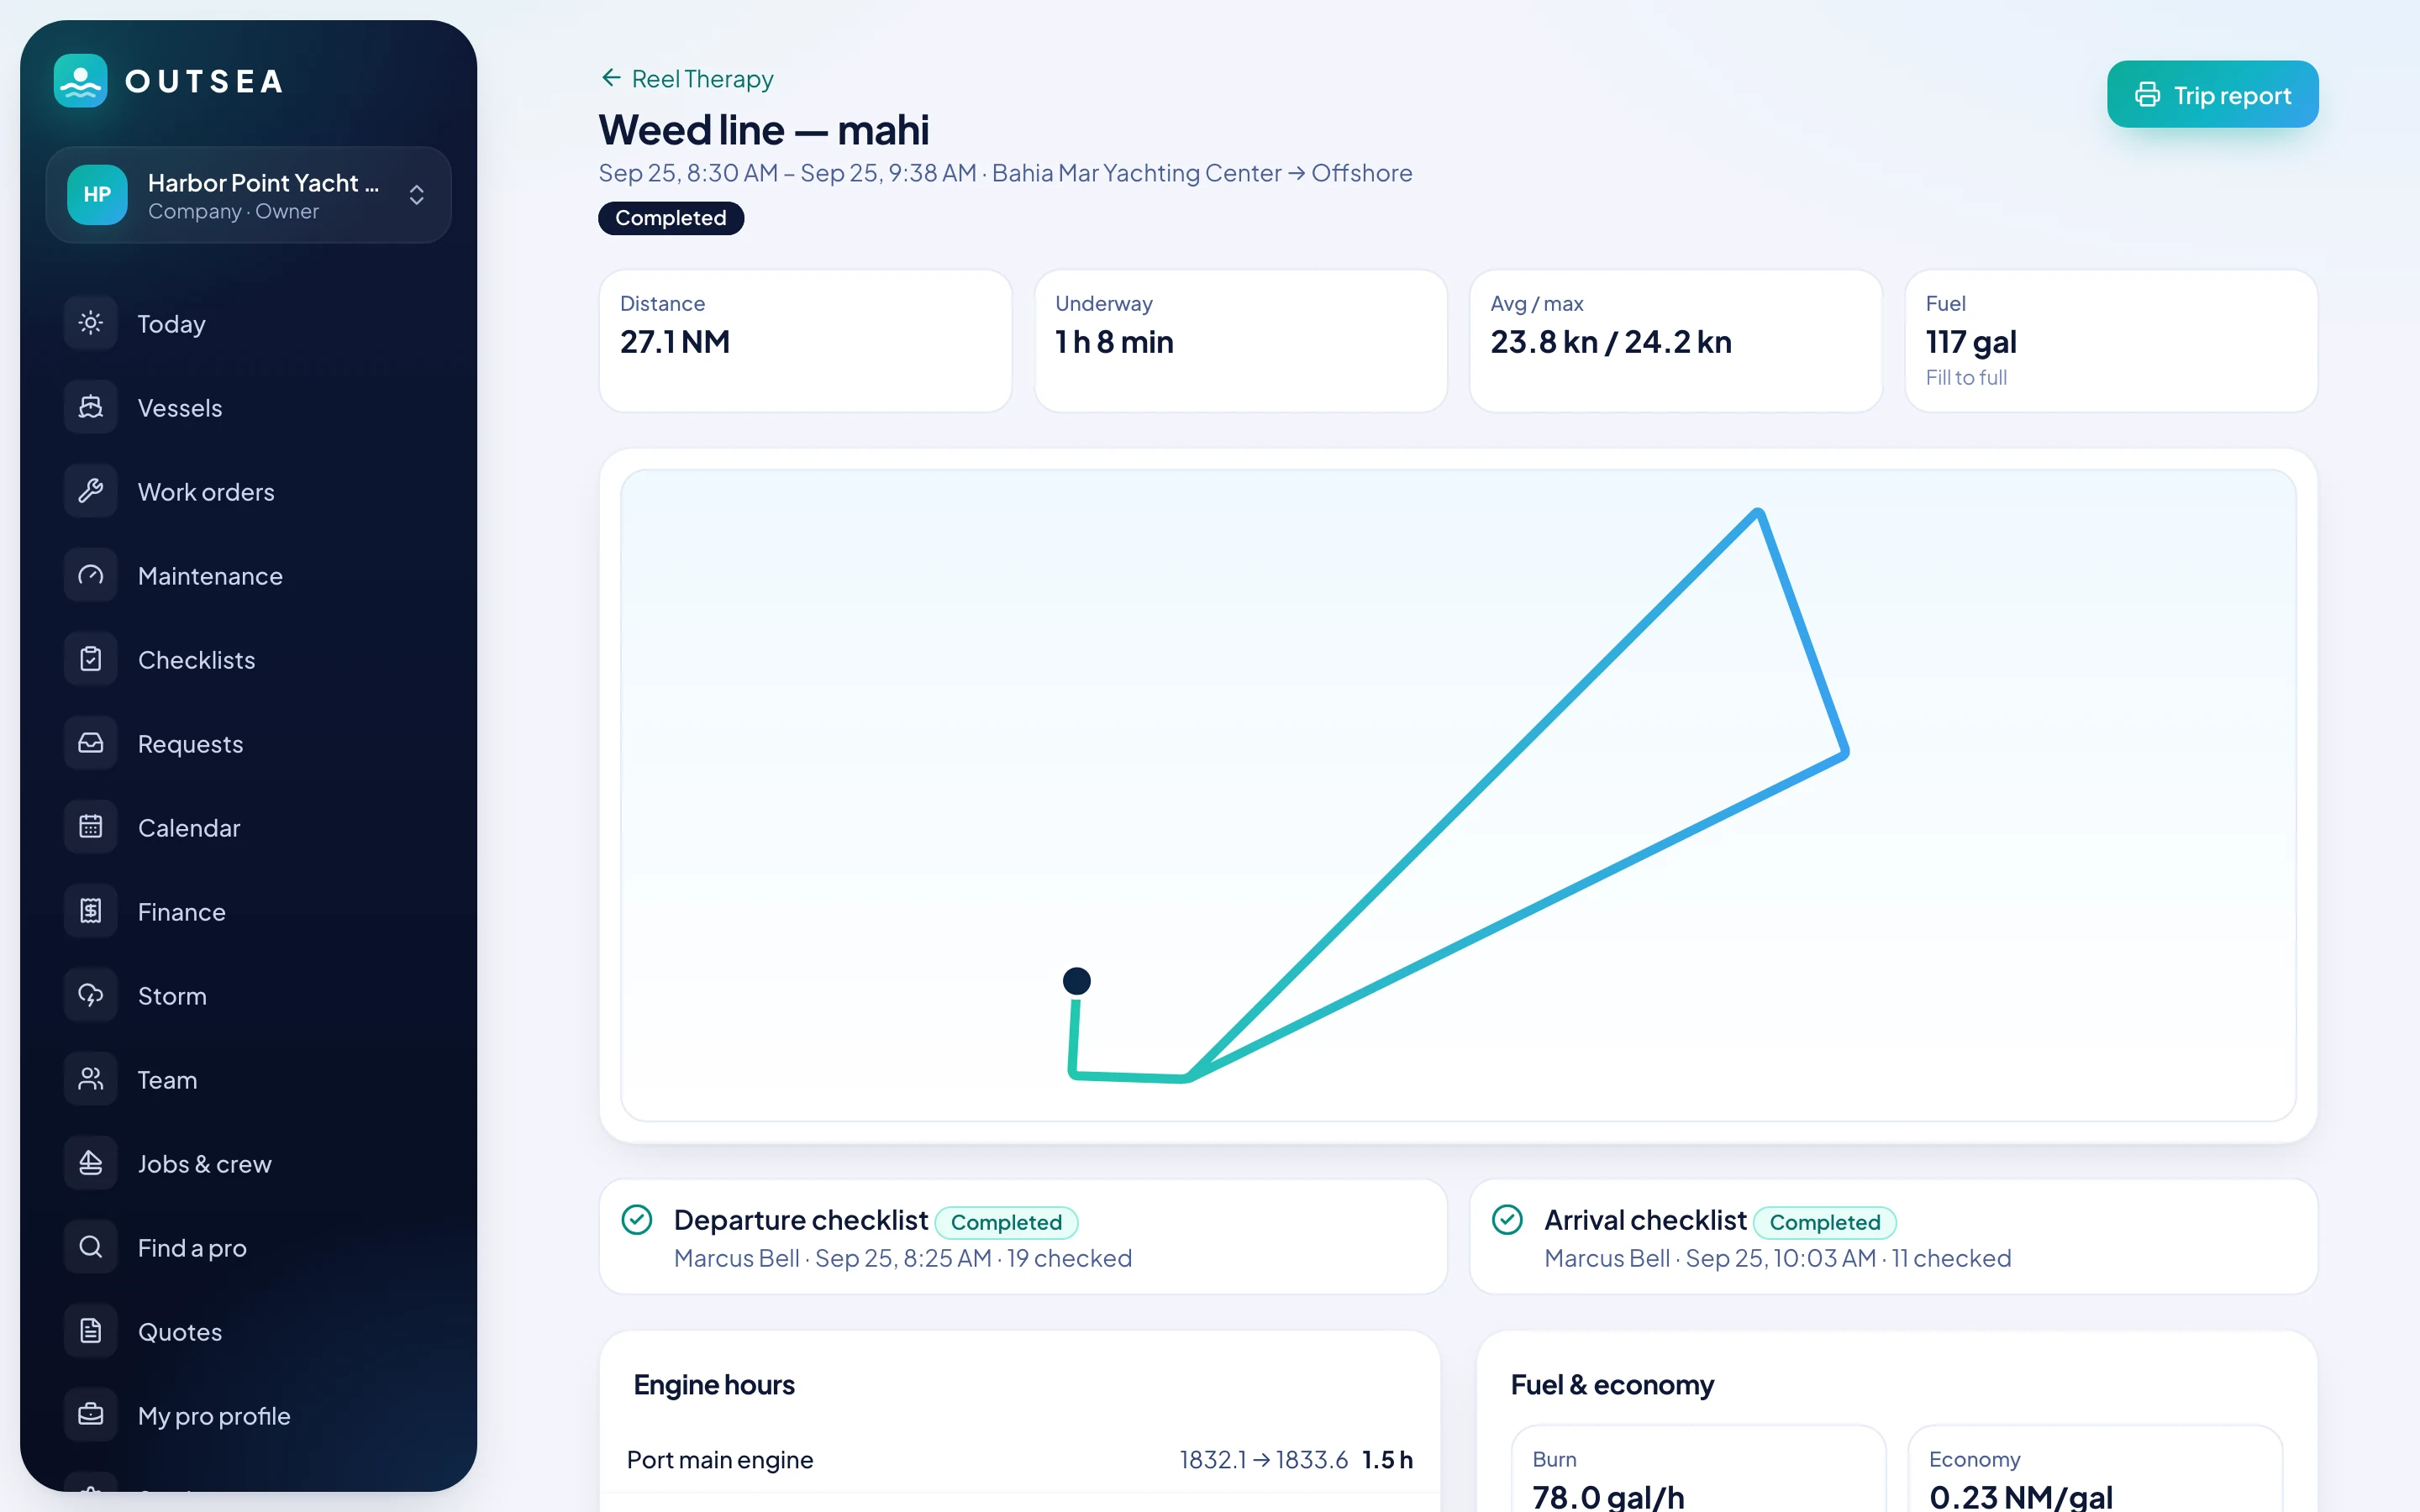2420x1512 pixels.
Task: Open the Departure checklist card
Action: (1023, 1237)
